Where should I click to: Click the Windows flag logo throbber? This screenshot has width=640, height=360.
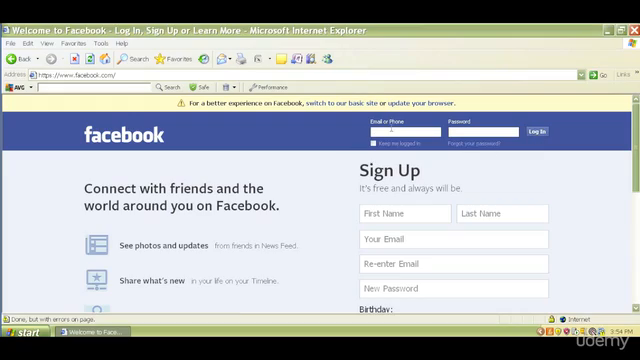coord(632,43)
